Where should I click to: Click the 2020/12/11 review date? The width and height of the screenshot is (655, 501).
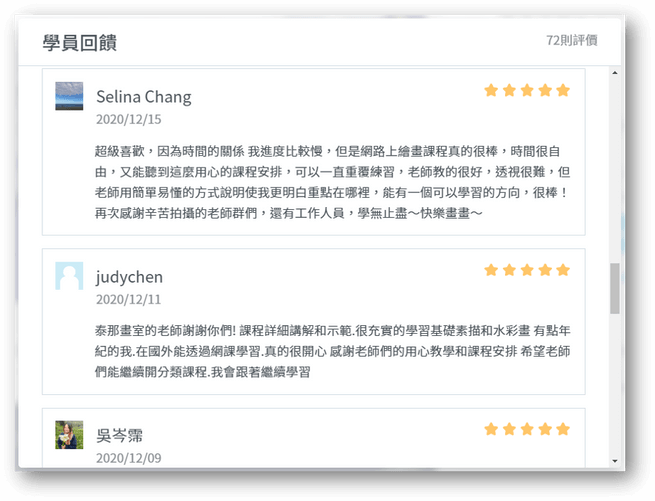(128, 299)
